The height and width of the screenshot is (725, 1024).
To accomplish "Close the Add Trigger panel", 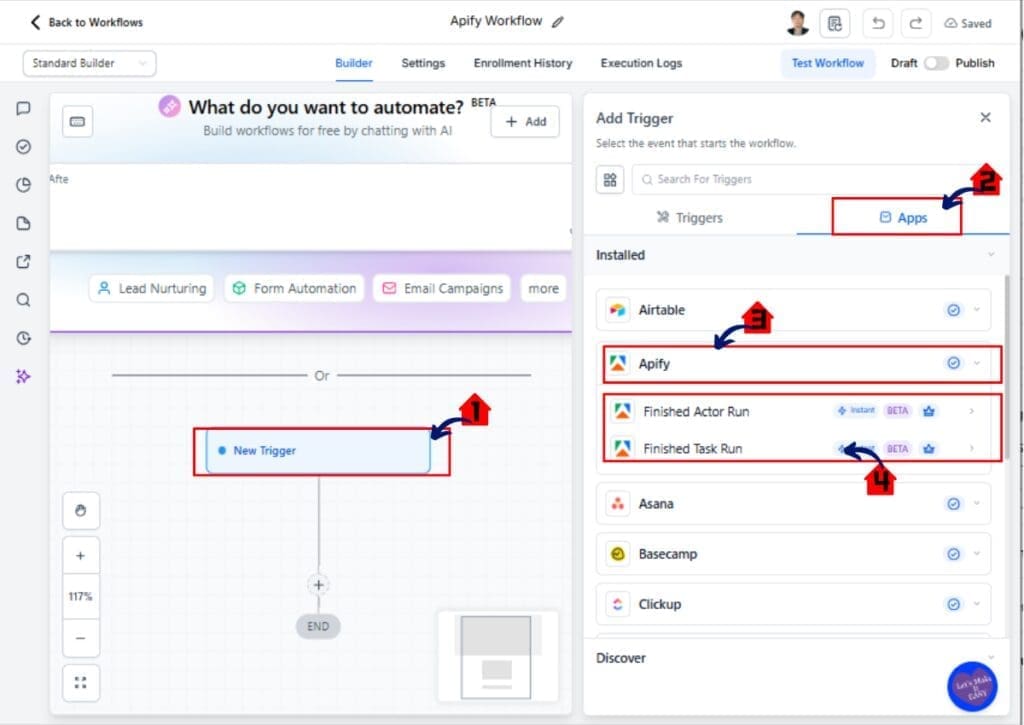I will pos(985,118).
